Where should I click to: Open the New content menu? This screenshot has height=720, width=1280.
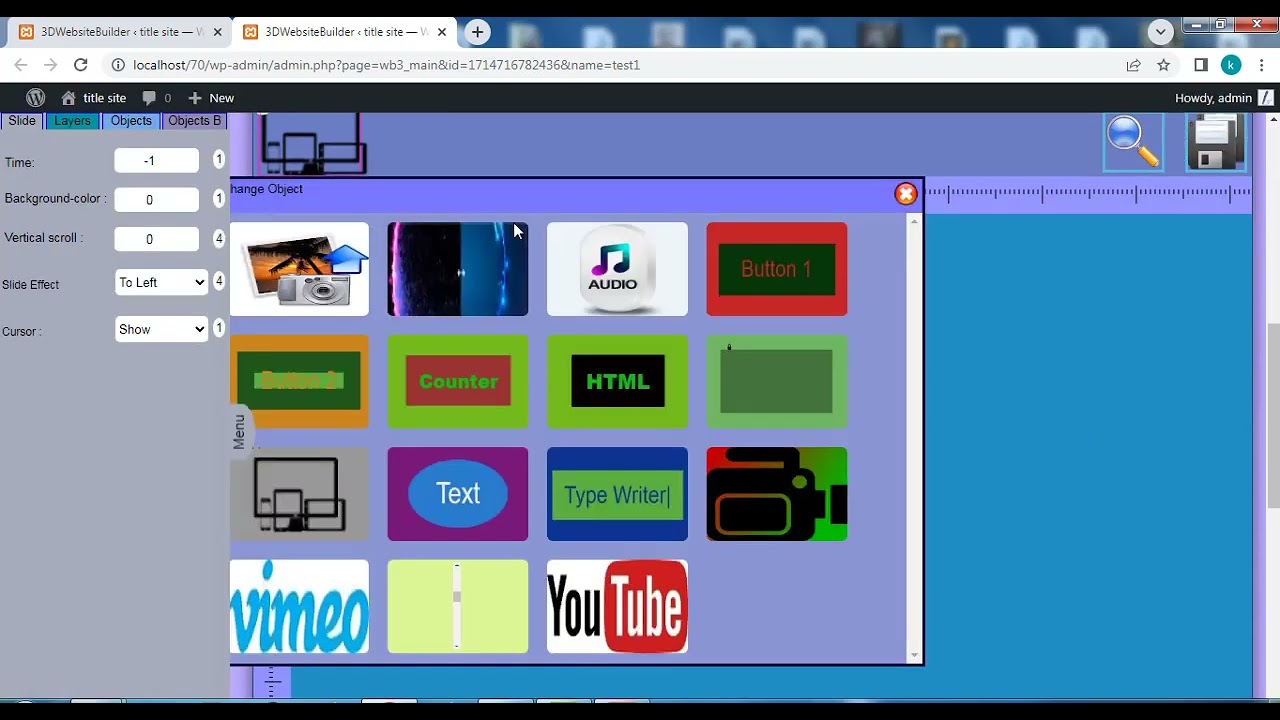click(211, 98)
